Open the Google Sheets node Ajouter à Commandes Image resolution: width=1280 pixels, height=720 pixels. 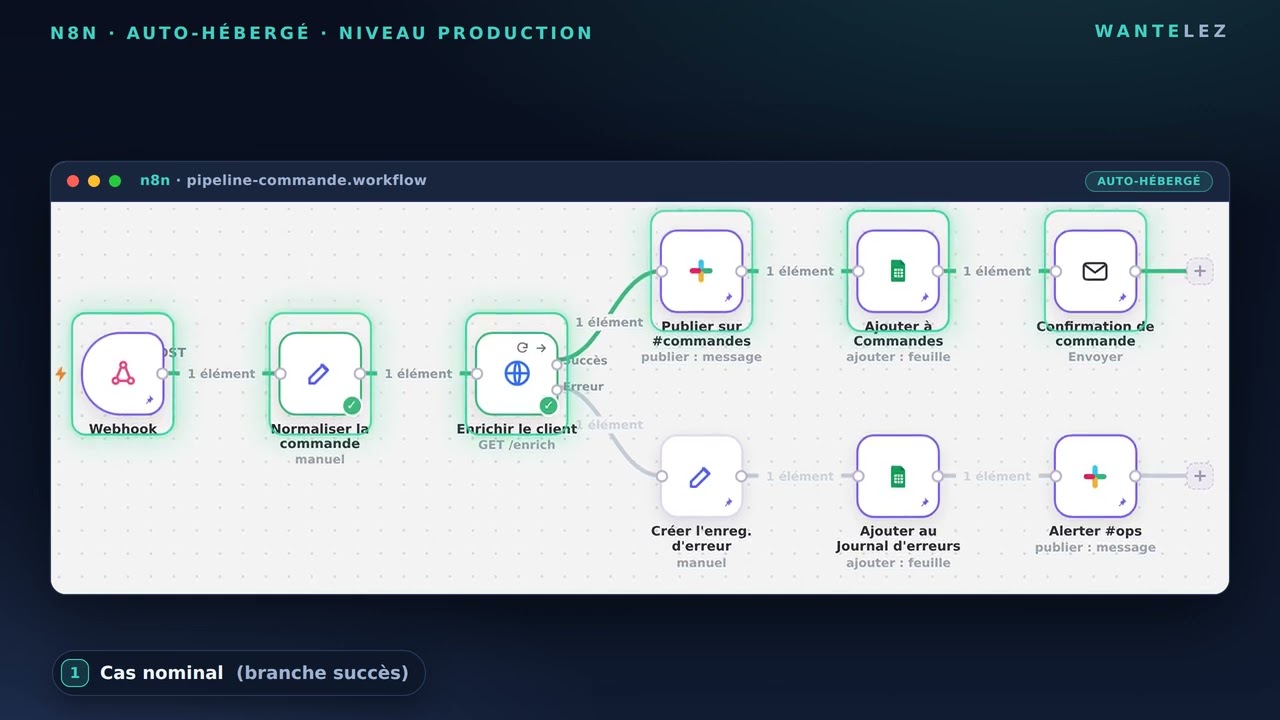(x=898, y=271)
